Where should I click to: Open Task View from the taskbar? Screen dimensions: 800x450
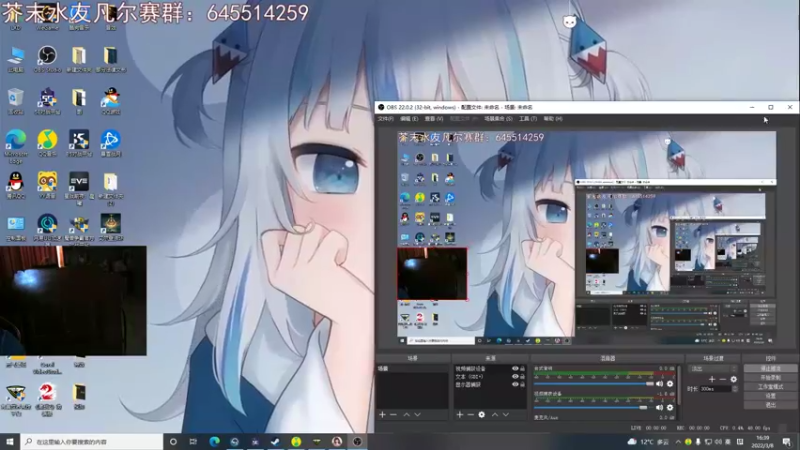(193, 441)
